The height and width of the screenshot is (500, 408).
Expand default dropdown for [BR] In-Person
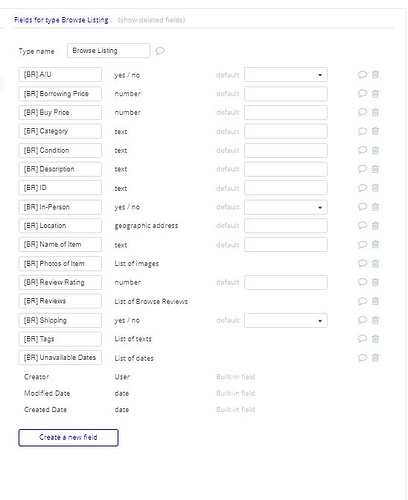click(286, 207)
